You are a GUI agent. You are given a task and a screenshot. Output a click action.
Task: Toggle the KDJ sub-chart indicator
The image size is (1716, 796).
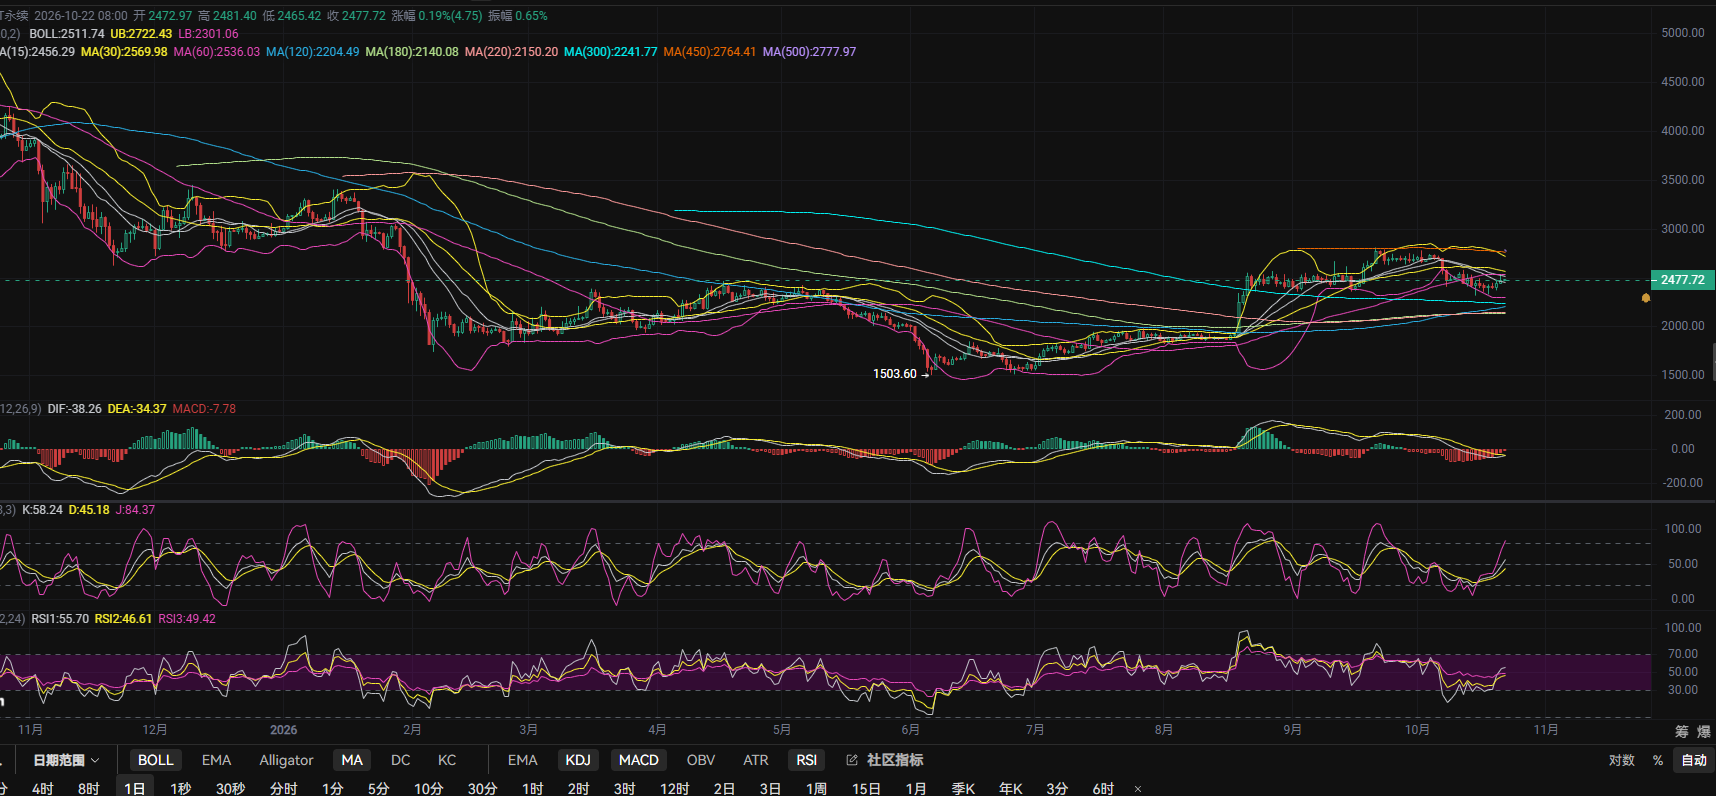tap(578, 760)
